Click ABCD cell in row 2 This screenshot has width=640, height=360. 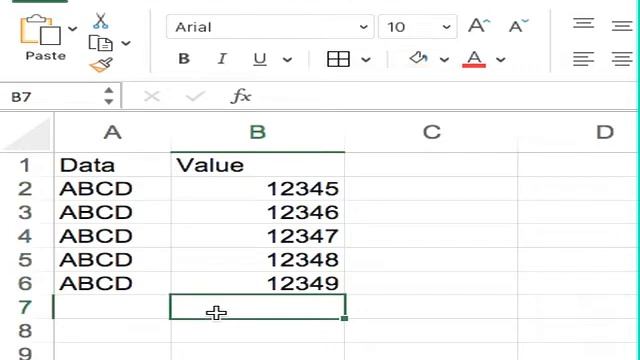click(112, 189)
